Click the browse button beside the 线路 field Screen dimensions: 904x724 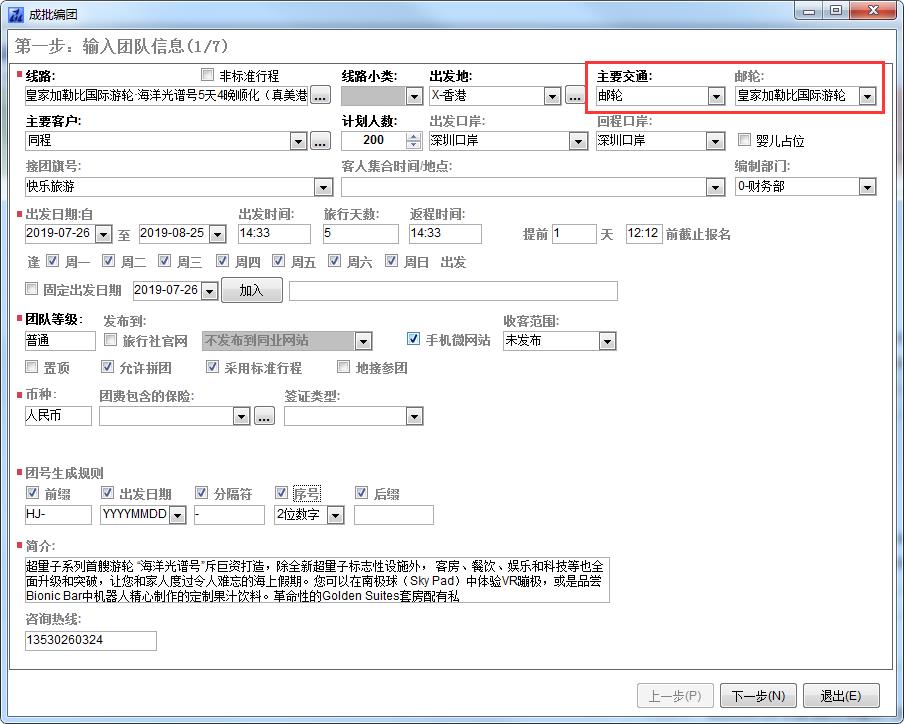tap(320, 96)
